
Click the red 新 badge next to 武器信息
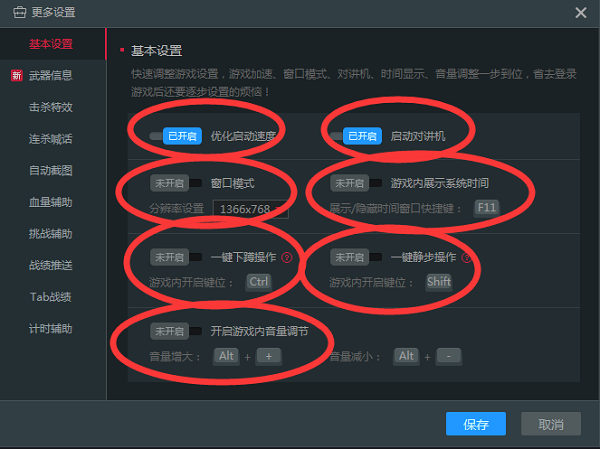tap(16, 75)
